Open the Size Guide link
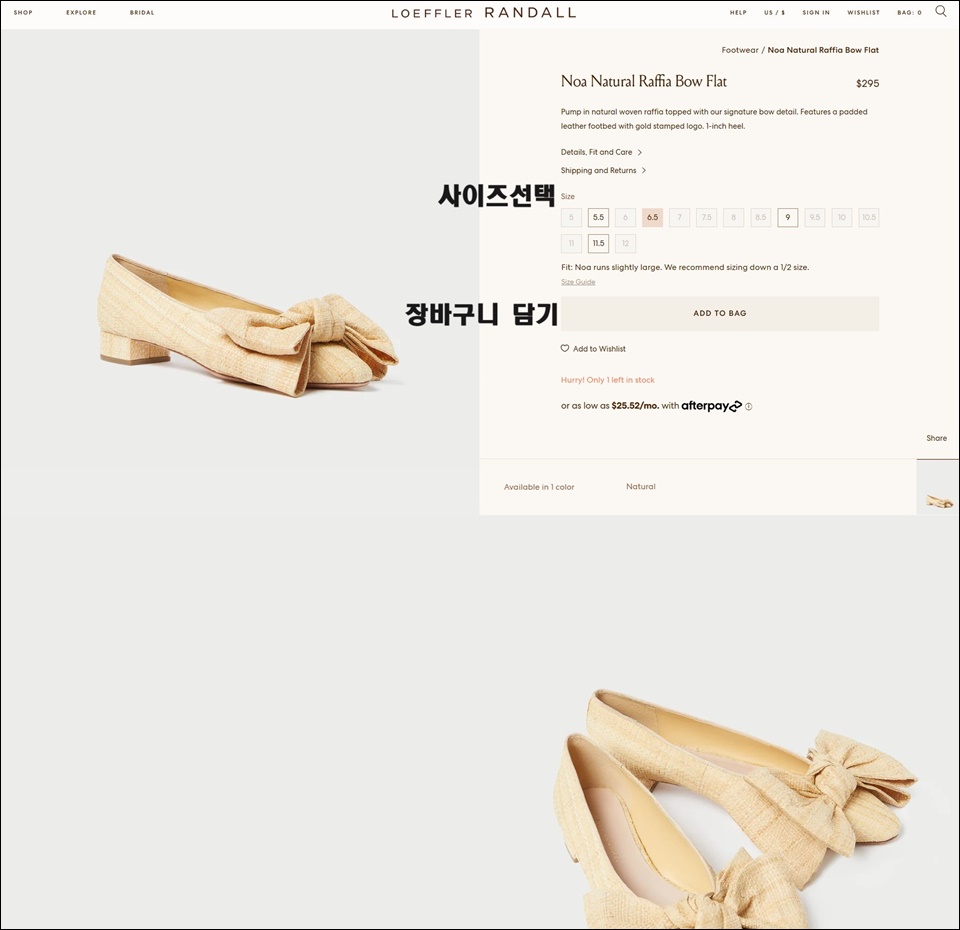This screenshot has width=960, height=930. point(578,282)
